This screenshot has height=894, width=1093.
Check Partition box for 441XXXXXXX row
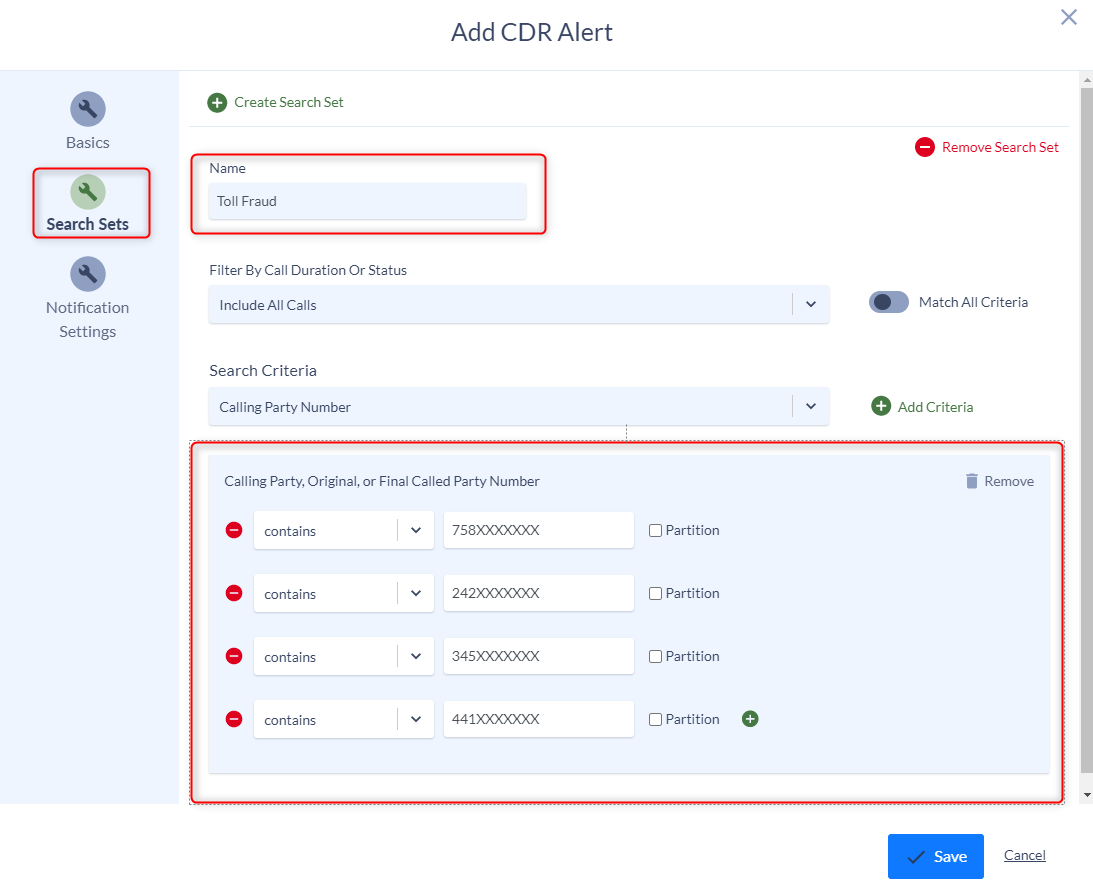[655, 720]
